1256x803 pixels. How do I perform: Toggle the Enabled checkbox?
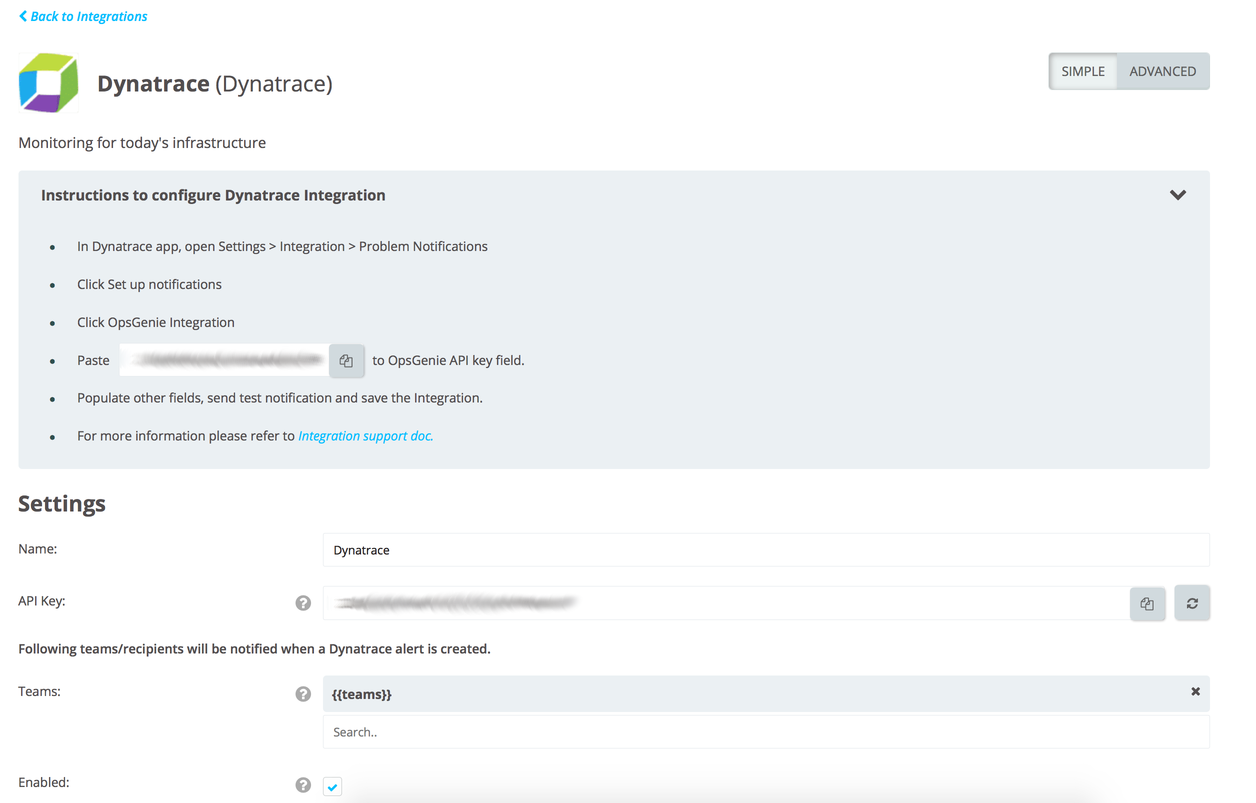click(x=333, y=786)
